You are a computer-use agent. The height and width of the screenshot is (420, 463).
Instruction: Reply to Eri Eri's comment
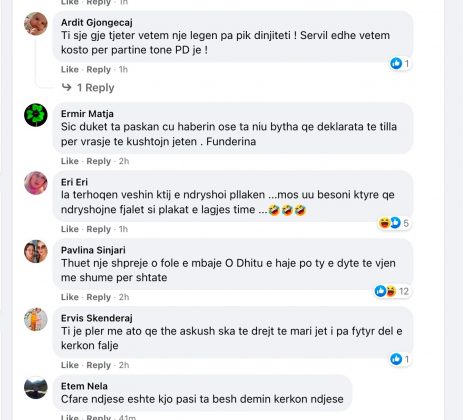pos(98,229)
